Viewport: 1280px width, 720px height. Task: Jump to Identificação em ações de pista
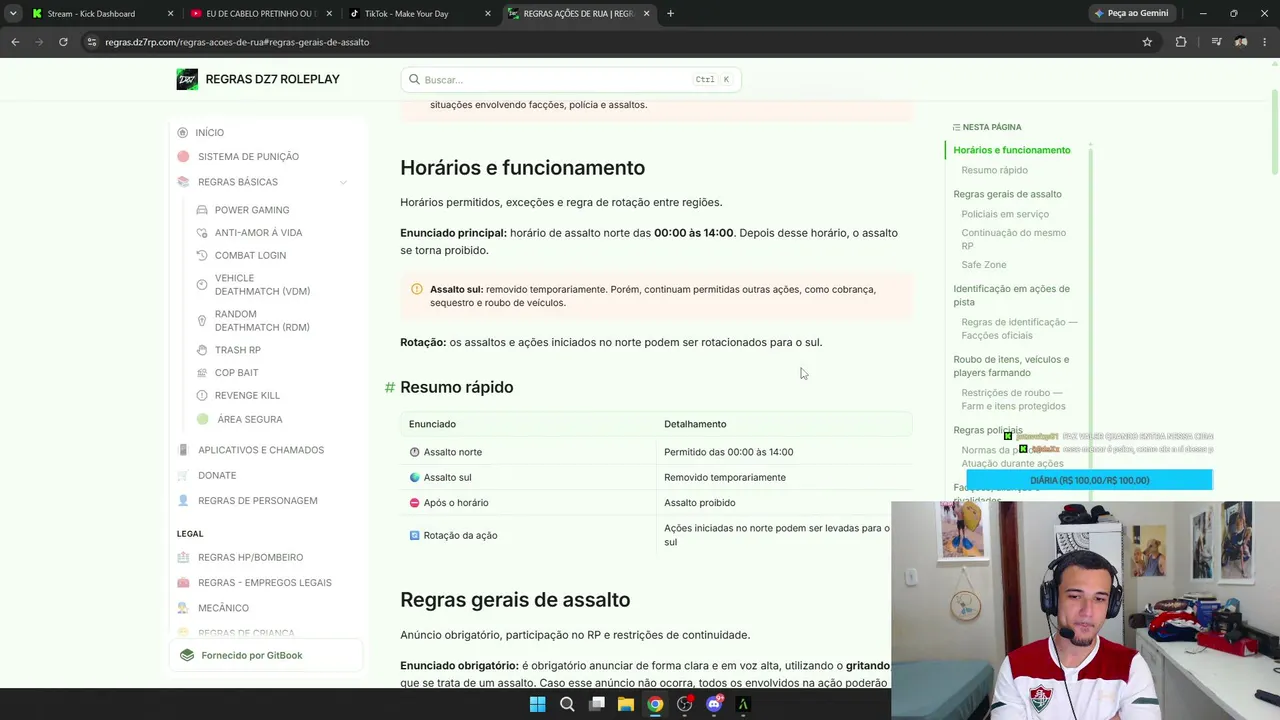(x=1011, y=295)
